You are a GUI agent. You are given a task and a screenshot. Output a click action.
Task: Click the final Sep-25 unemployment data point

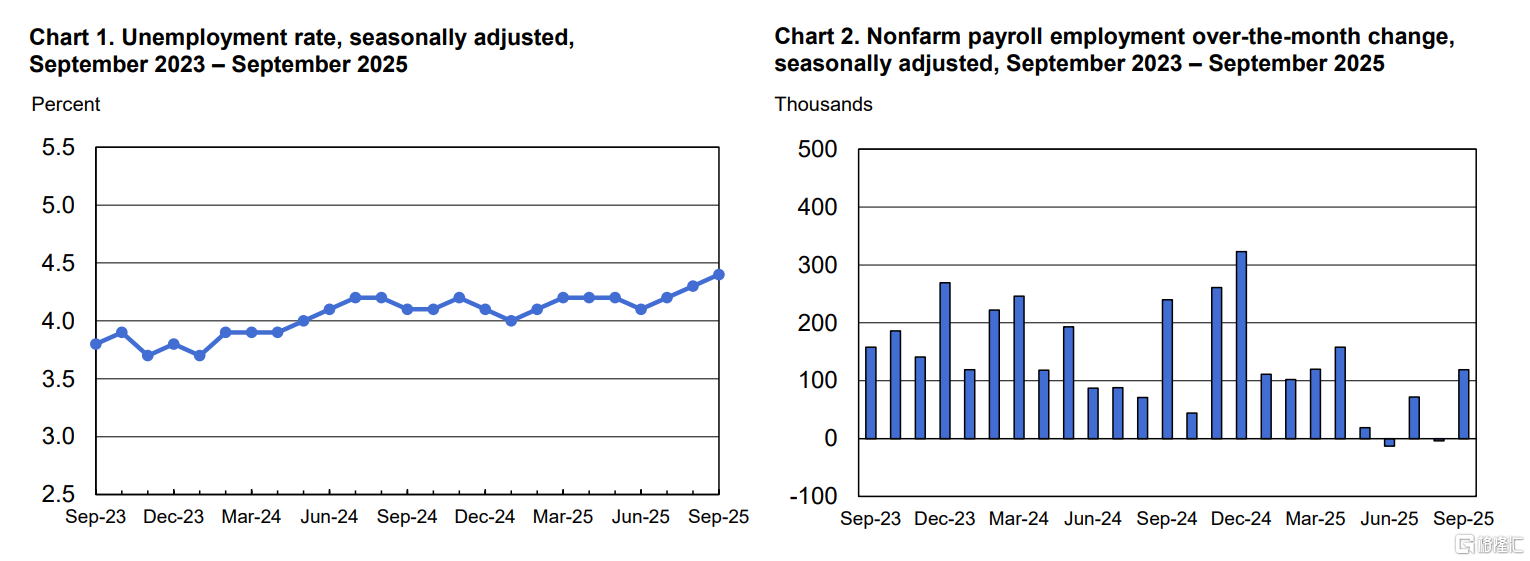tap(719, 274)
